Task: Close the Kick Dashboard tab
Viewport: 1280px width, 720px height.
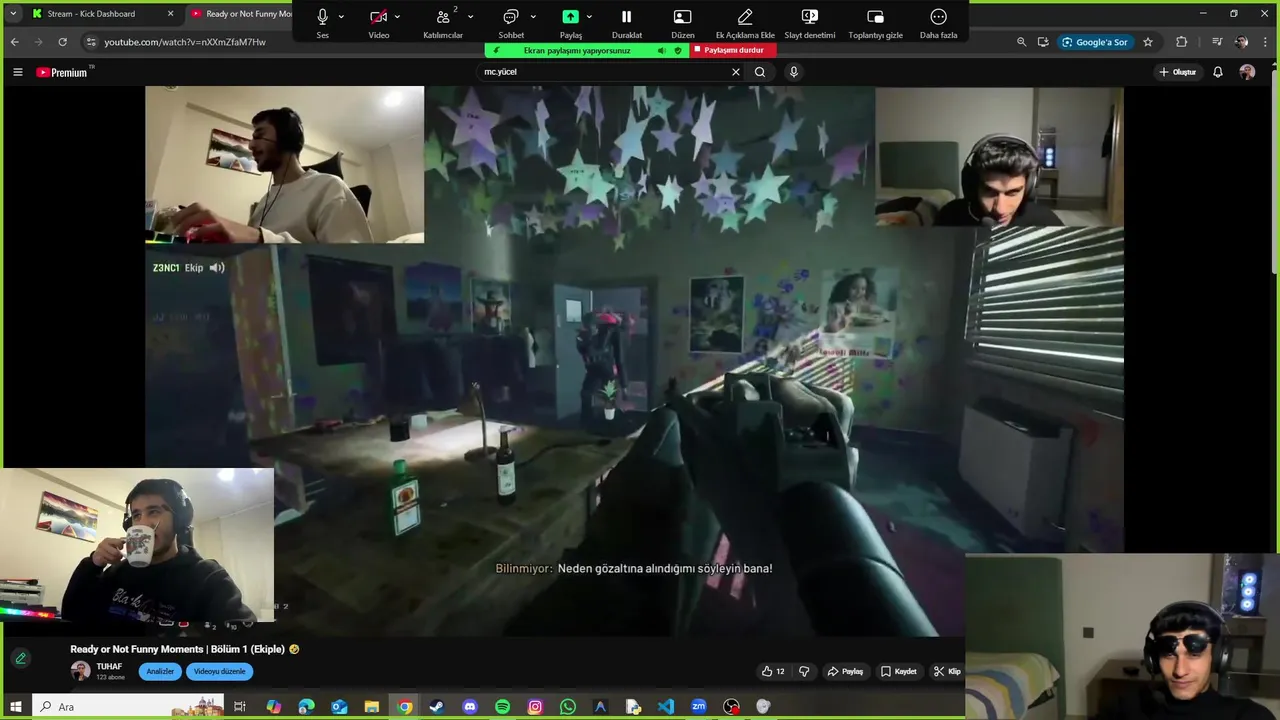Action: click(170, 14)
